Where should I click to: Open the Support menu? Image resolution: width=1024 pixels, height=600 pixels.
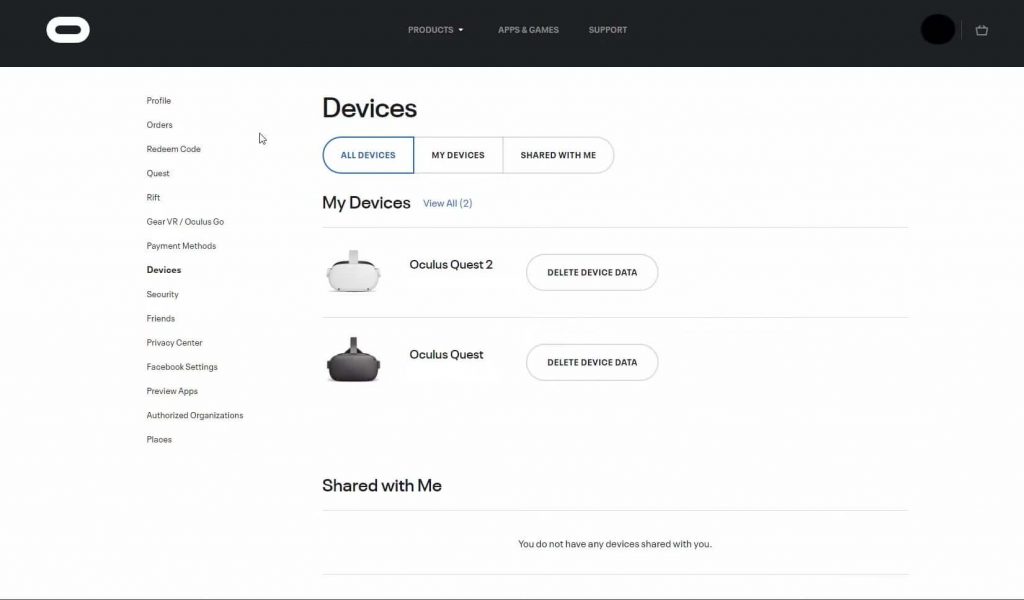point(607,30)
